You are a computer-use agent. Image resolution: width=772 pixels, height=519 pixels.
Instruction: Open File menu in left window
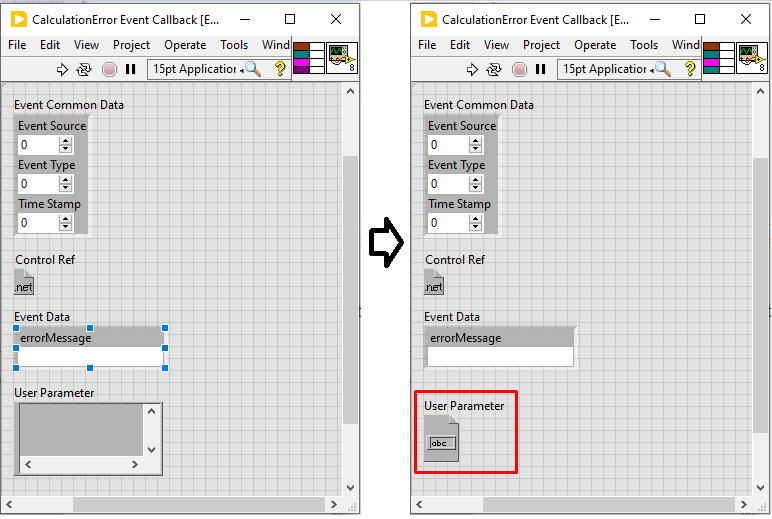[x=17, y=45]
